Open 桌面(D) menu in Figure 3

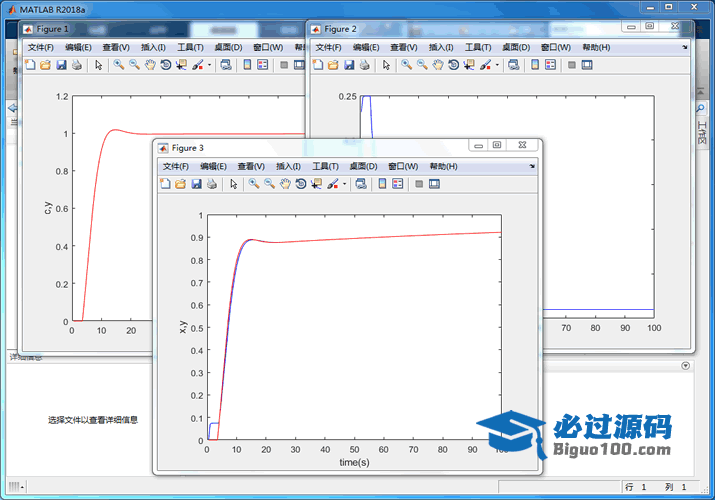point(363,166)
